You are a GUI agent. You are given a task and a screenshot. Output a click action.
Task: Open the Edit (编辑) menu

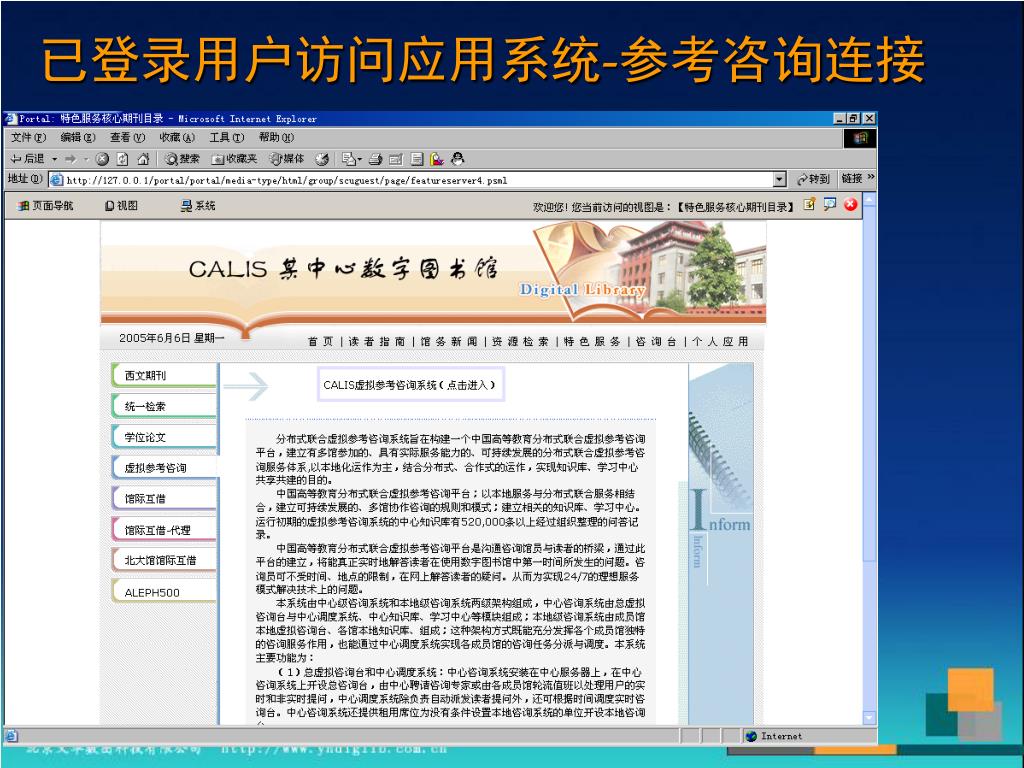(x=78, y=138)
